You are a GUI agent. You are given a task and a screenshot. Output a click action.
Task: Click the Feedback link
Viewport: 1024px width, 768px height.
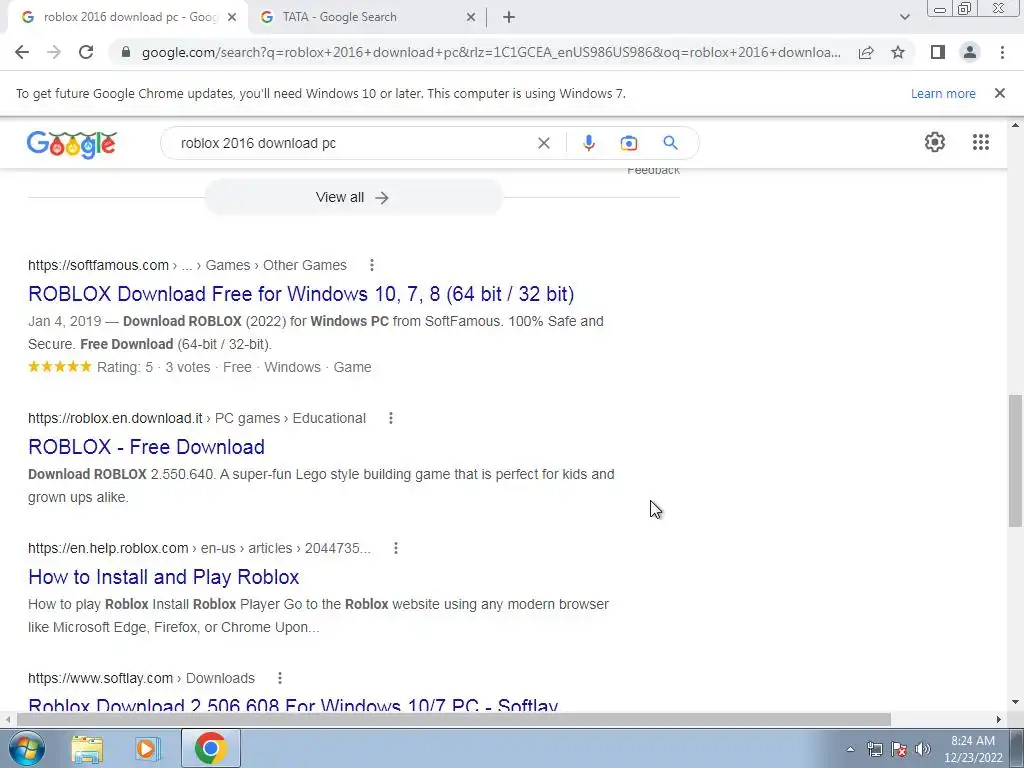click(653, 172)
